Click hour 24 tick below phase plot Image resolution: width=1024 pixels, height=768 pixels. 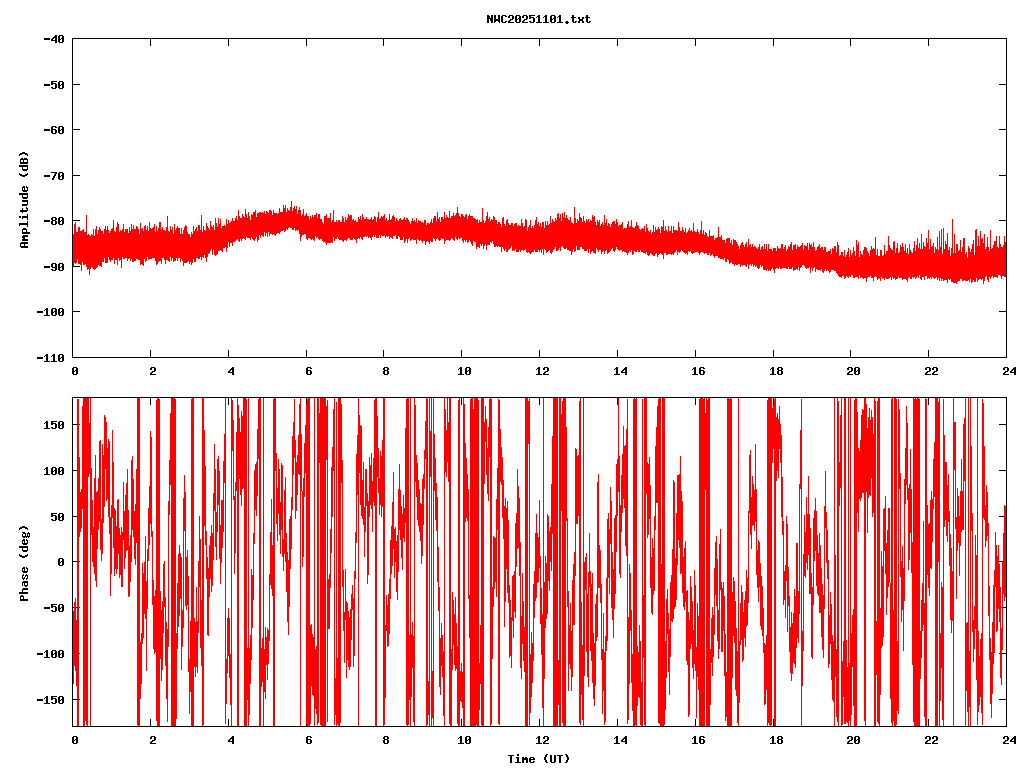click(x=1007, y=740)
